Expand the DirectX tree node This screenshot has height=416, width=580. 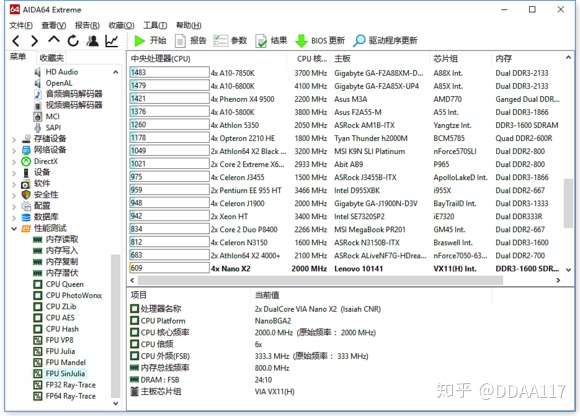click(14, 162)
